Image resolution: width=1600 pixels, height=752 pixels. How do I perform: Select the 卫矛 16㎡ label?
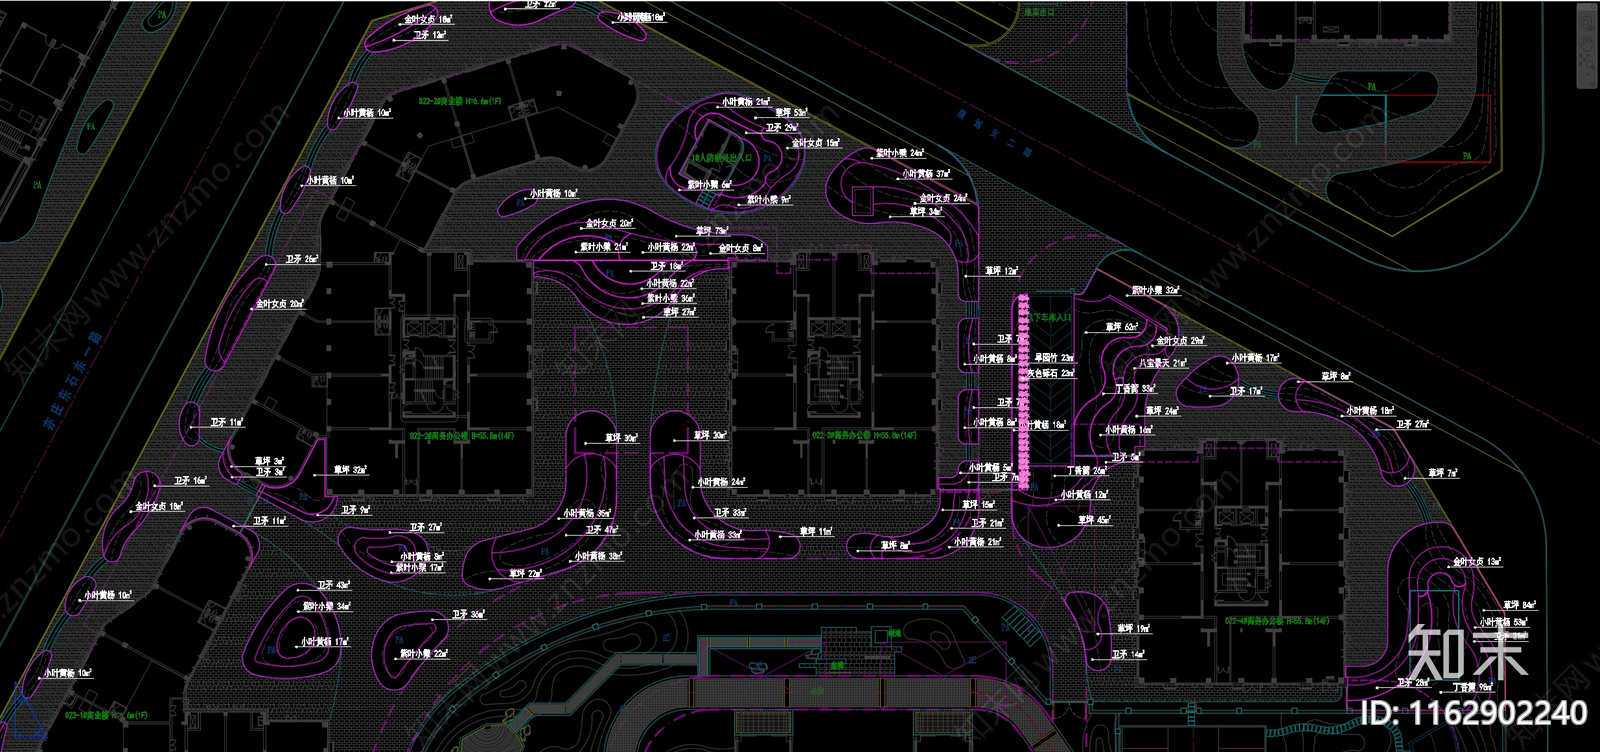point(191,481)
